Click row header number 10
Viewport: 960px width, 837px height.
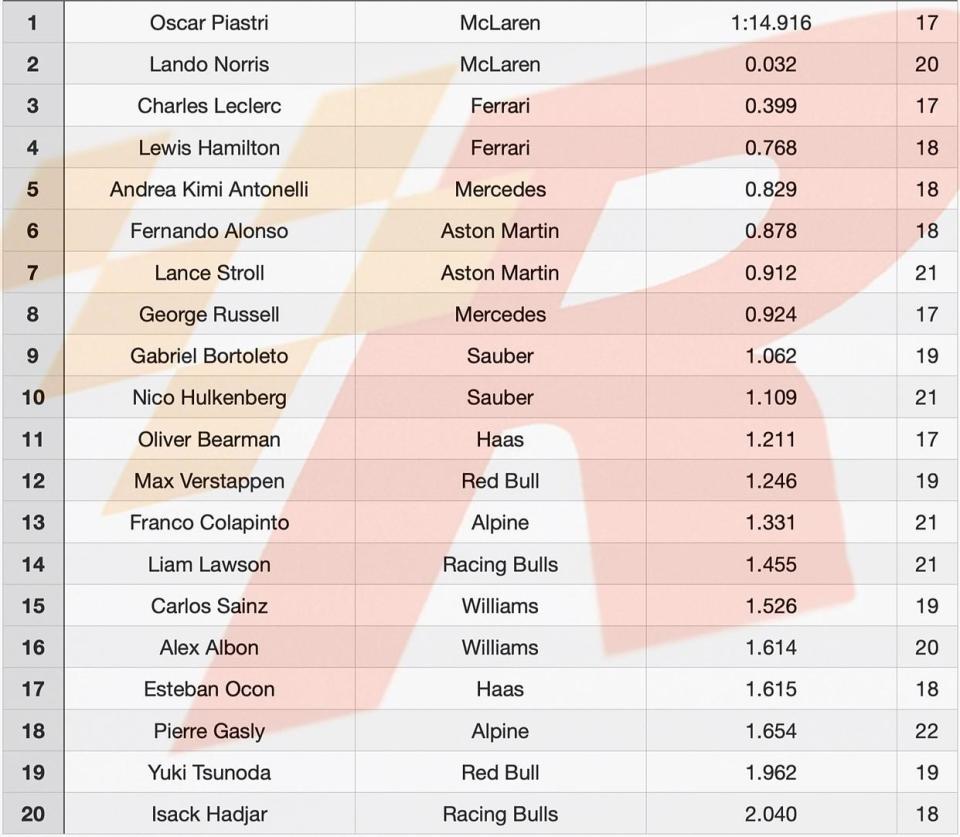[33, 397]
